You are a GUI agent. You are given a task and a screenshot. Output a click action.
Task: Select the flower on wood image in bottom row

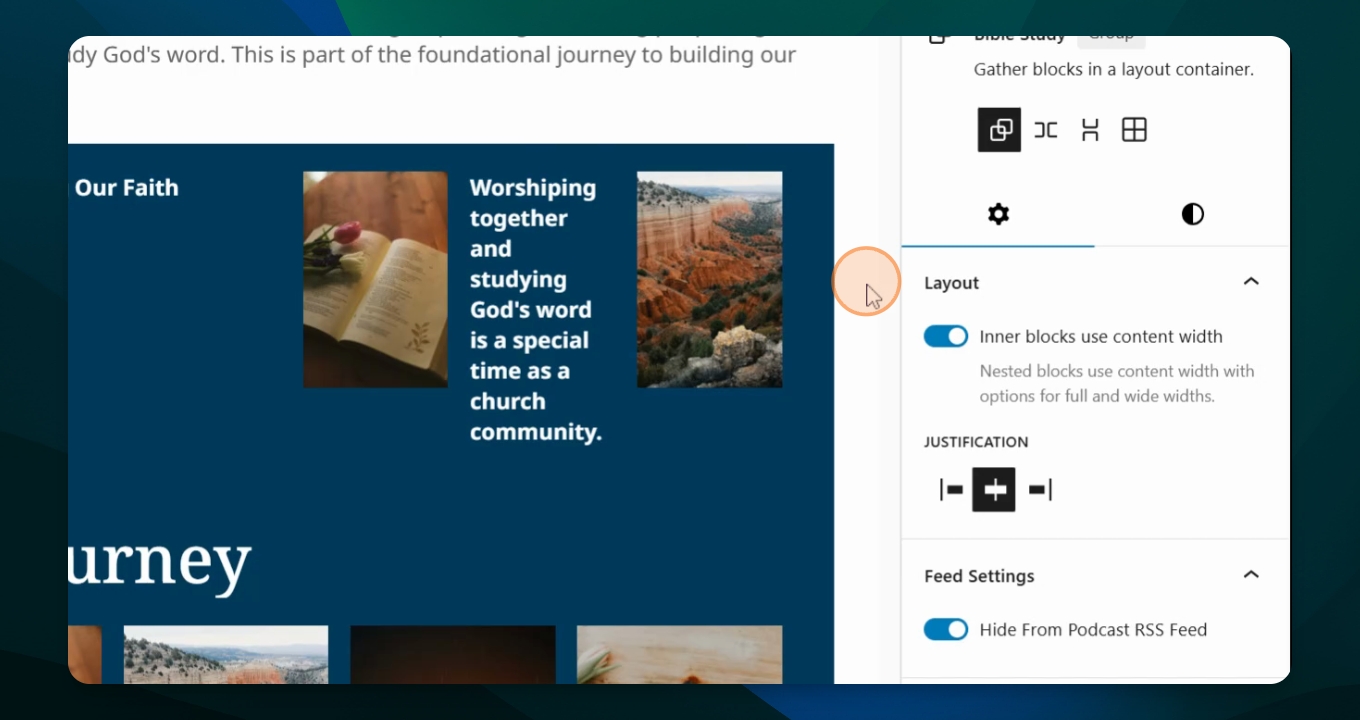680,655
